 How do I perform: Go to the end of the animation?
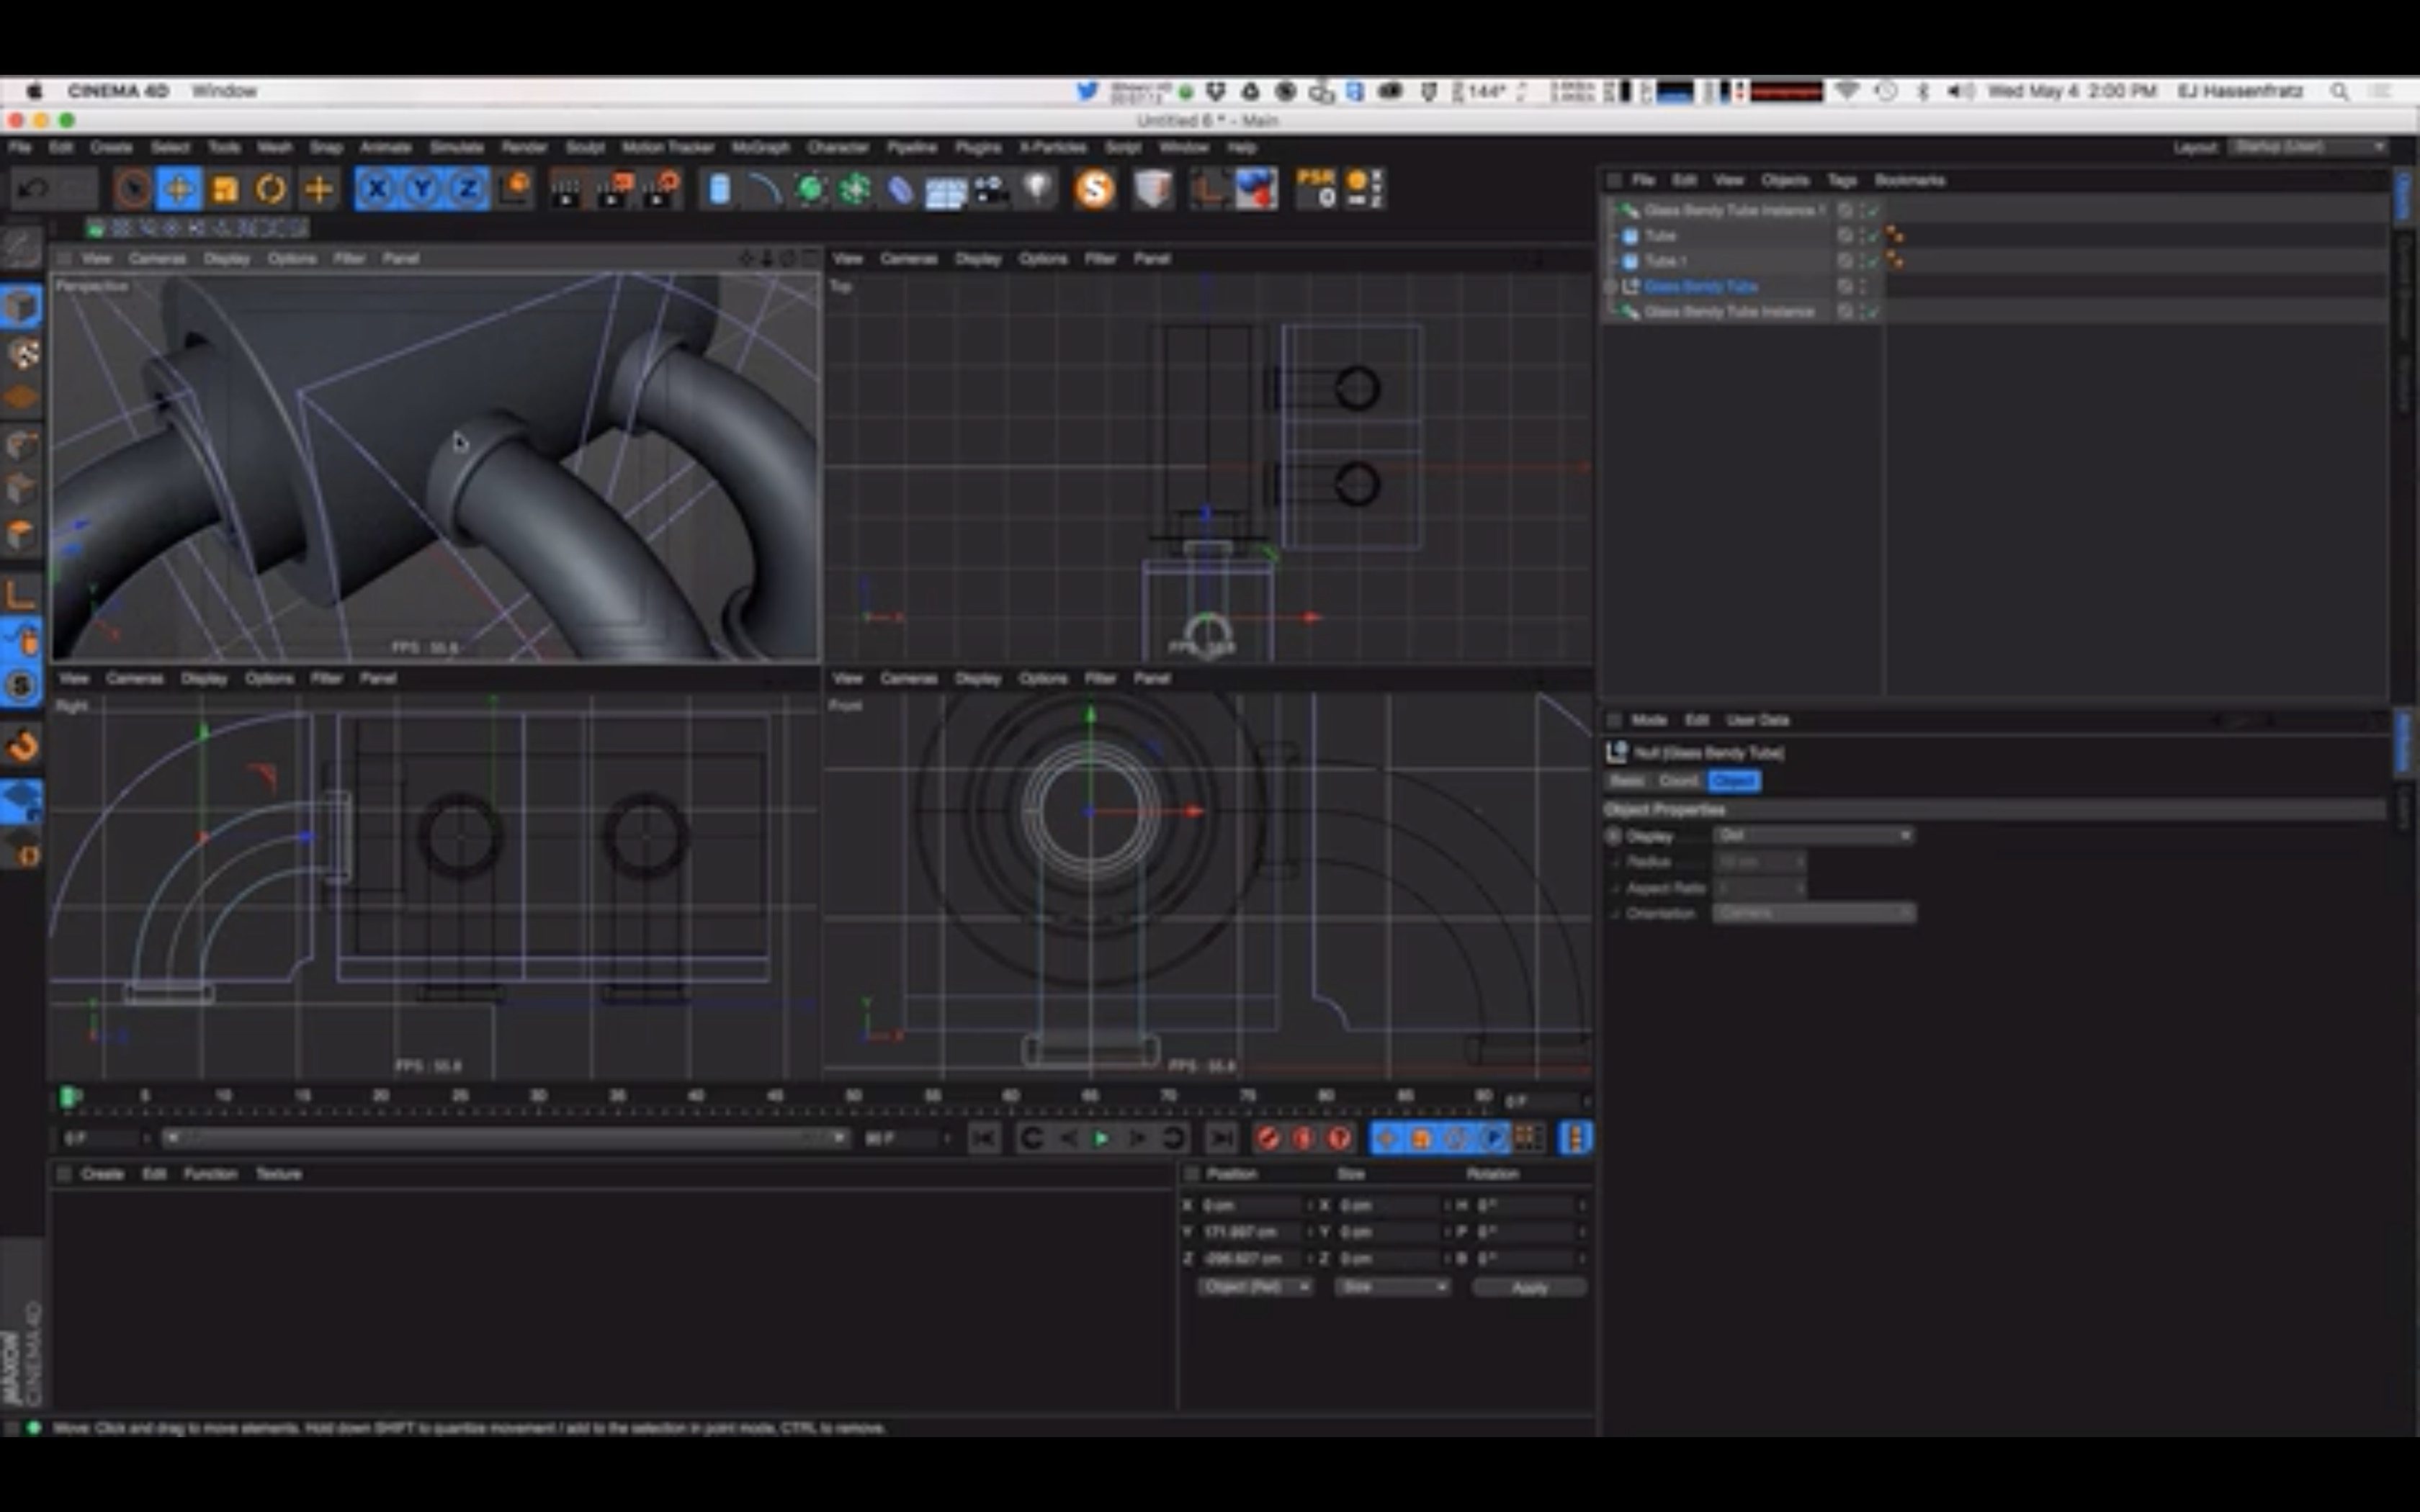coord(1221,1138)
